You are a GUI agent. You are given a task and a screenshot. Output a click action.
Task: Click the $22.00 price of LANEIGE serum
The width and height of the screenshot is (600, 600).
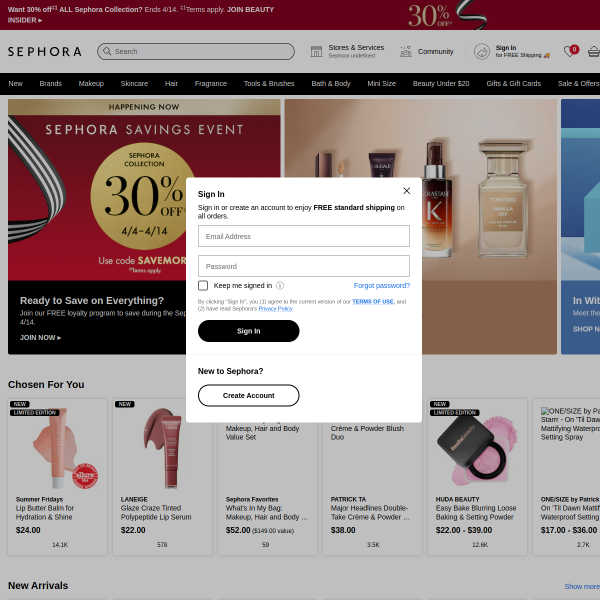133,530
